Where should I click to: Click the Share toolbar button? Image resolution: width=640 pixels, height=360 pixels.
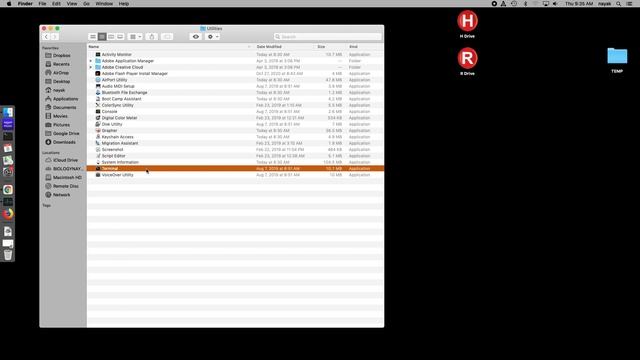tap(152, 37)
